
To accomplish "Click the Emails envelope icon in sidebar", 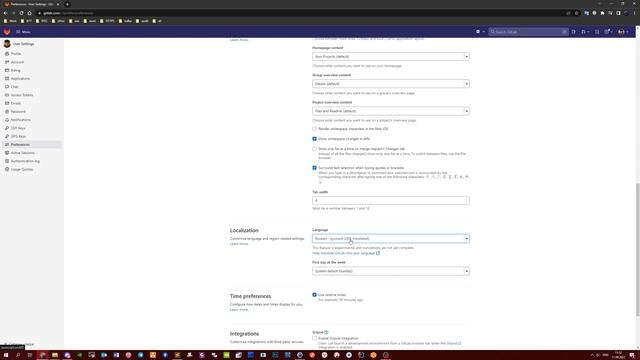I will click(7, 103).
